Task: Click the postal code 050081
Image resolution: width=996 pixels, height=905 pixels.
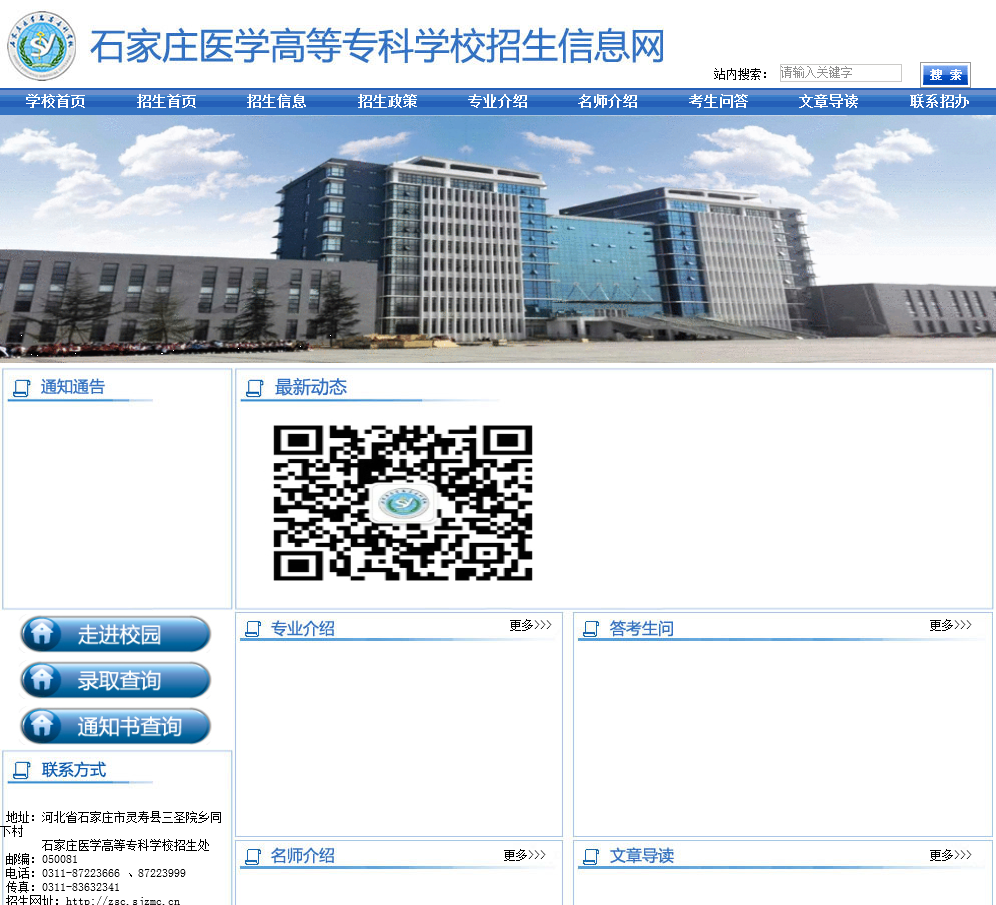Action: tap(60, 859)
